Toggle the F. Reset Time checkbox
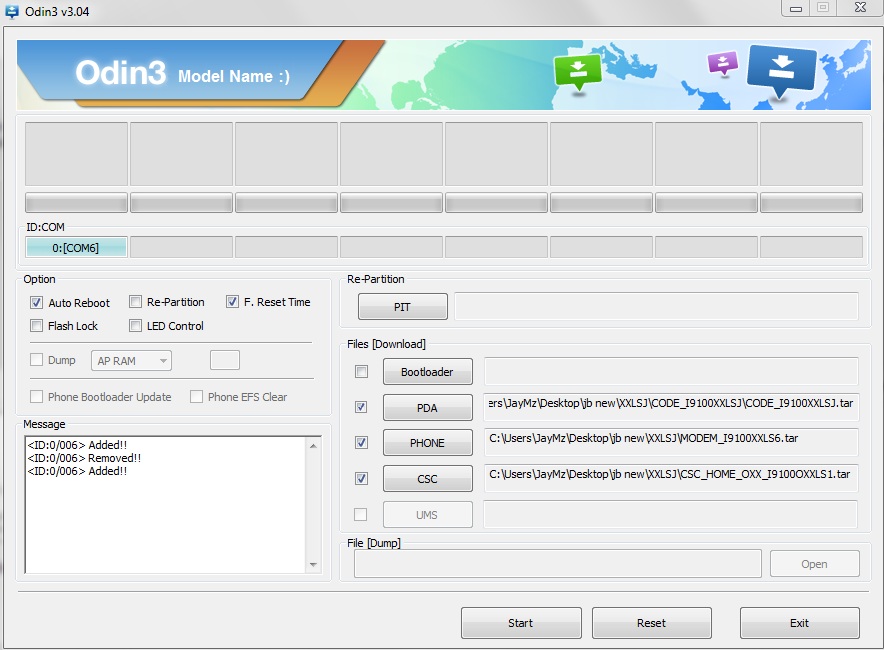 point(232,302)
